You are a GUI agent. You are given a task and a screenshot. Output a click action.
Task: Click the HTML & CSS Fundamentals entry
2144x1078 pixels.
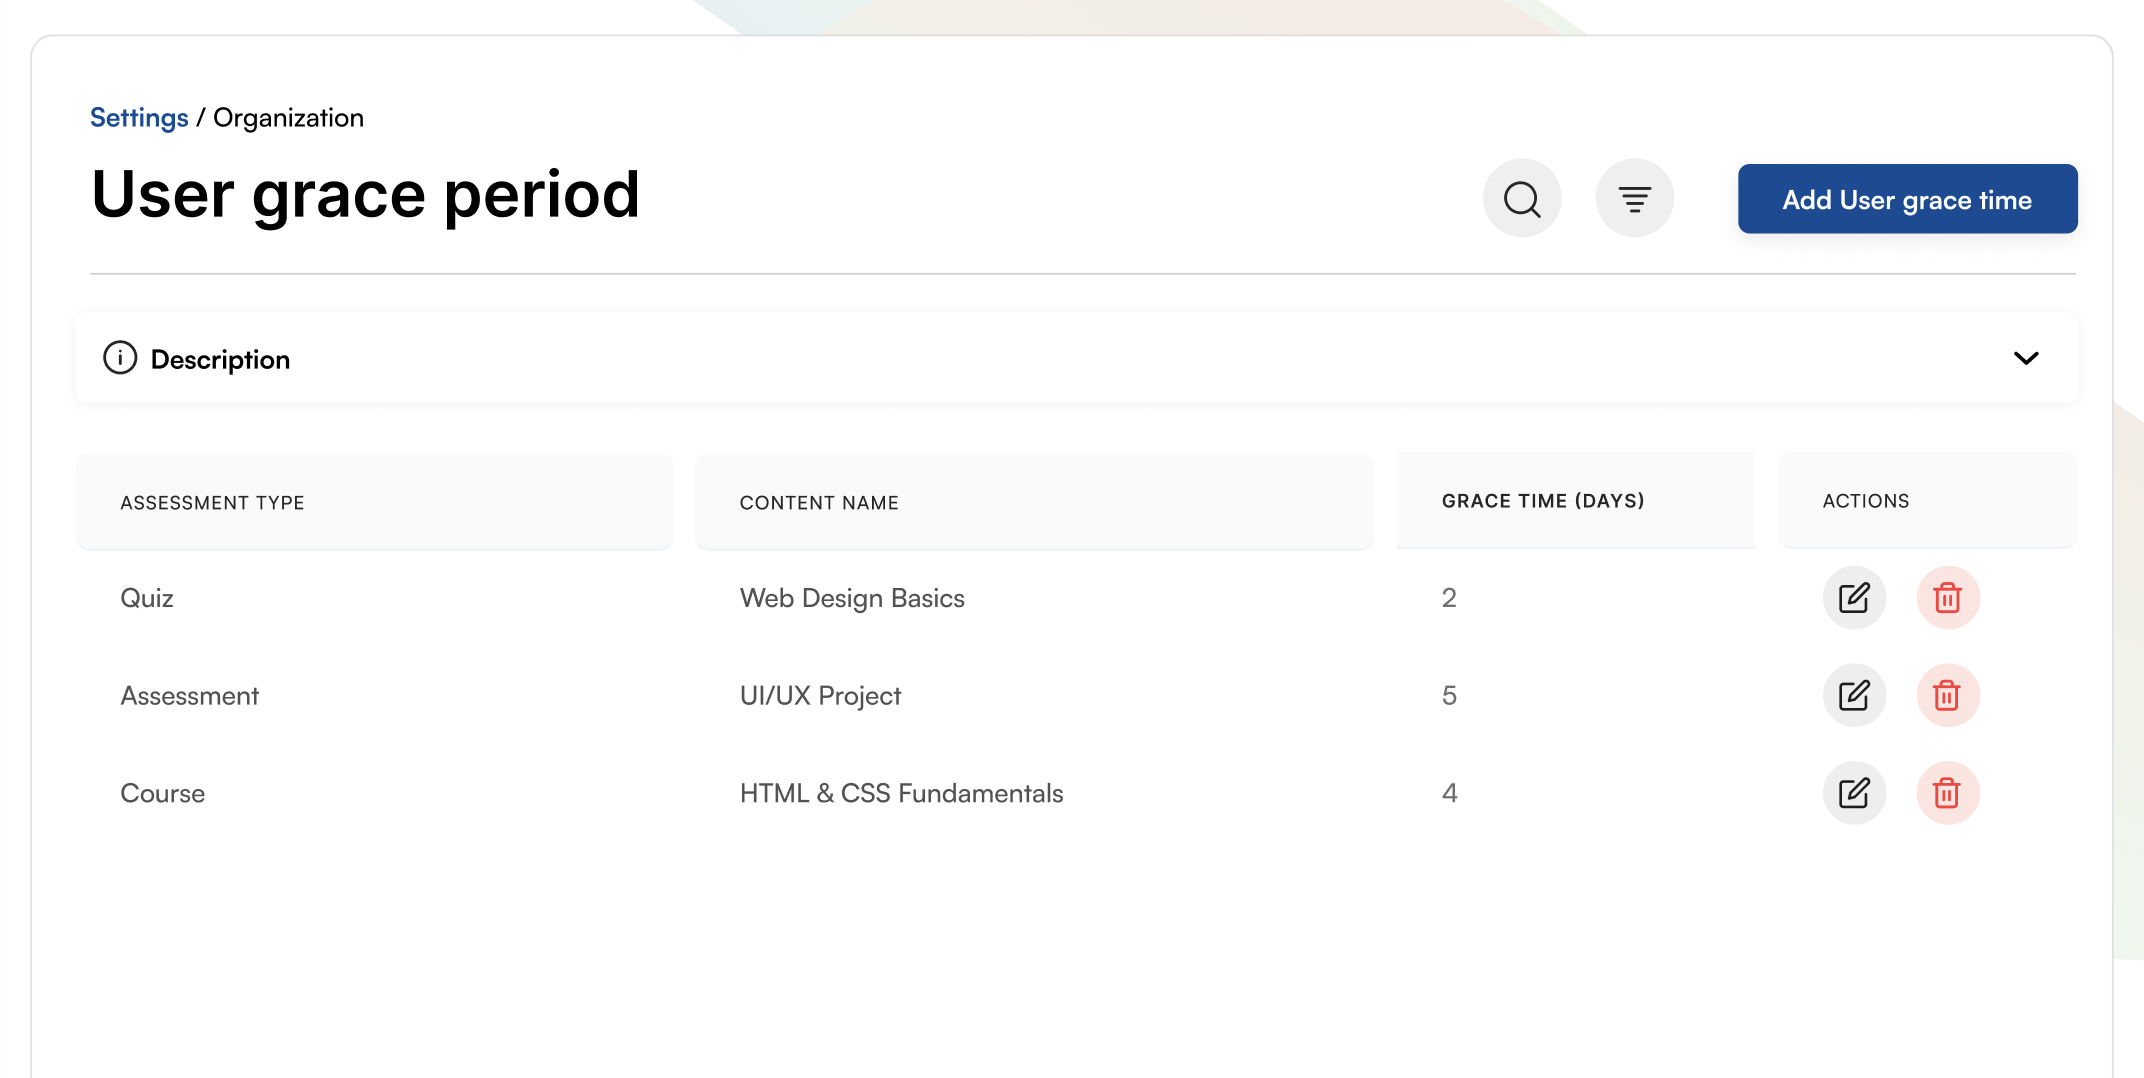[x=901, y=793]
